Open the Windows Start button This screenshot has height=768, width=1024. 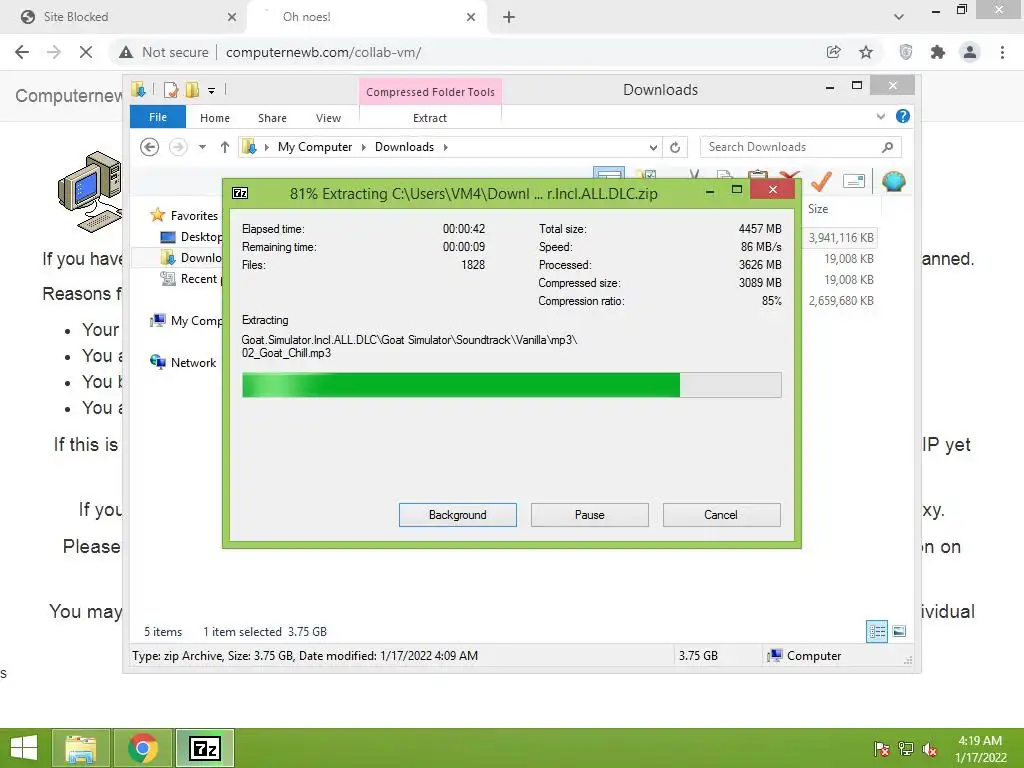[x=24, y=748]
